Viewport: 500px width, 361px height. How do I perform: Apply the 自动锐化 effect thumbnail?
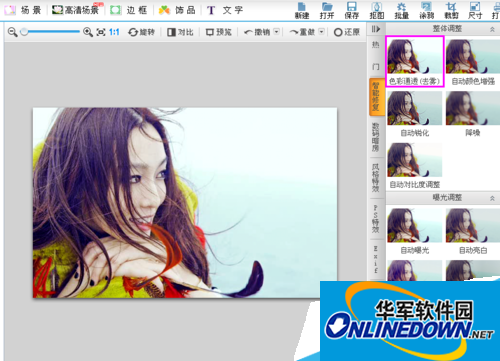pos(415,114)
